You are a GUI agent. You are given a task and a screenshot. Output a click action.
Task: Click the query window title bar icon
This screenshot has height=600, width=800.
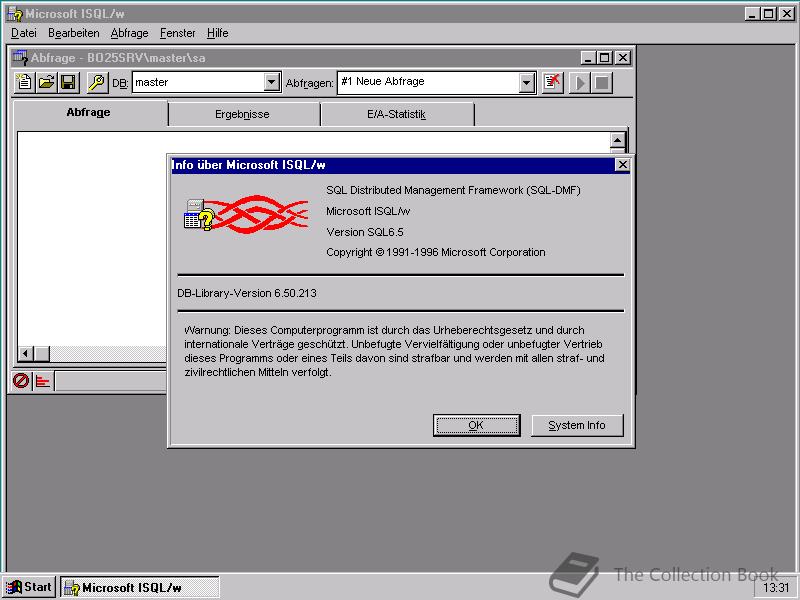point(19,58)
